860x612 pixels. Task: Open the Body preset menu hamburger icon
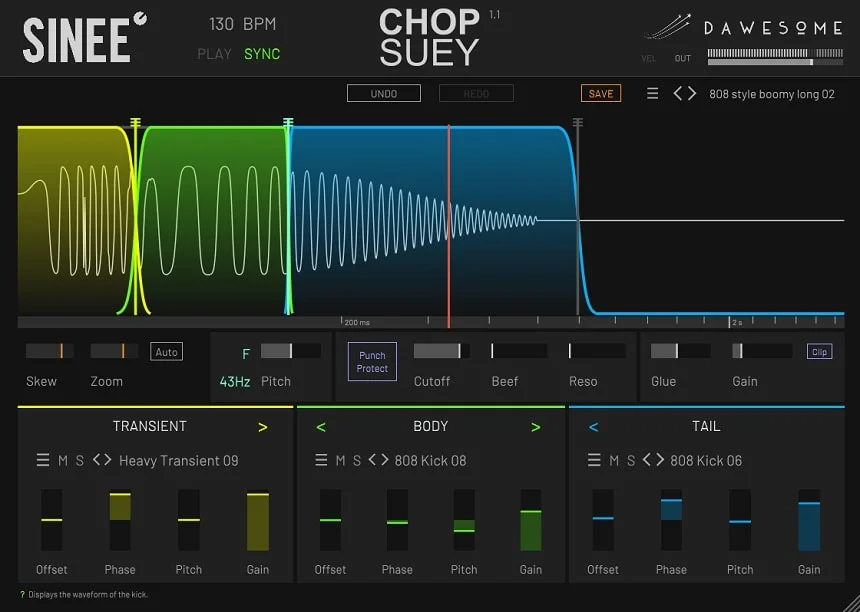click(x=321, y=460)
